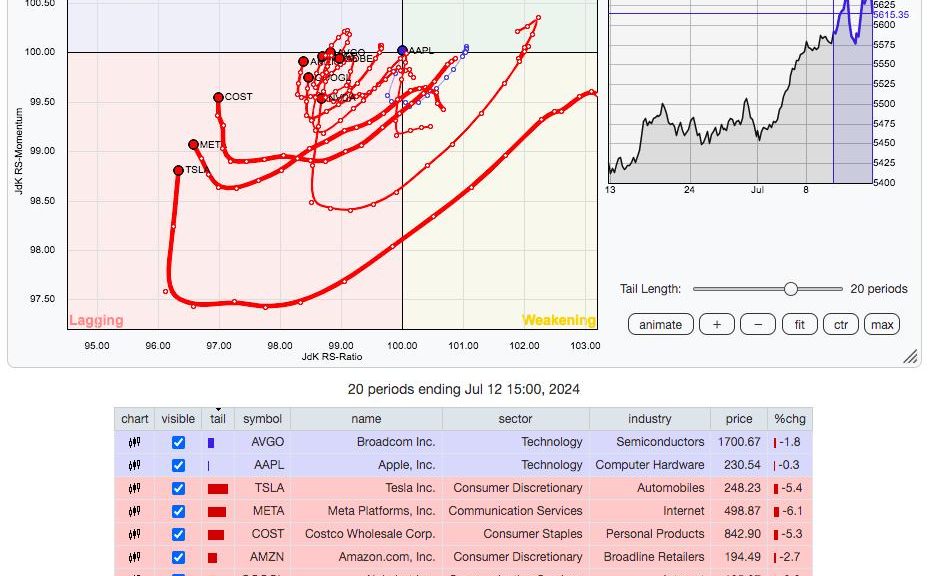Sort the table by the visible column header
The image size is (930, 576).
pyautogui.click(x=178, y=419)
